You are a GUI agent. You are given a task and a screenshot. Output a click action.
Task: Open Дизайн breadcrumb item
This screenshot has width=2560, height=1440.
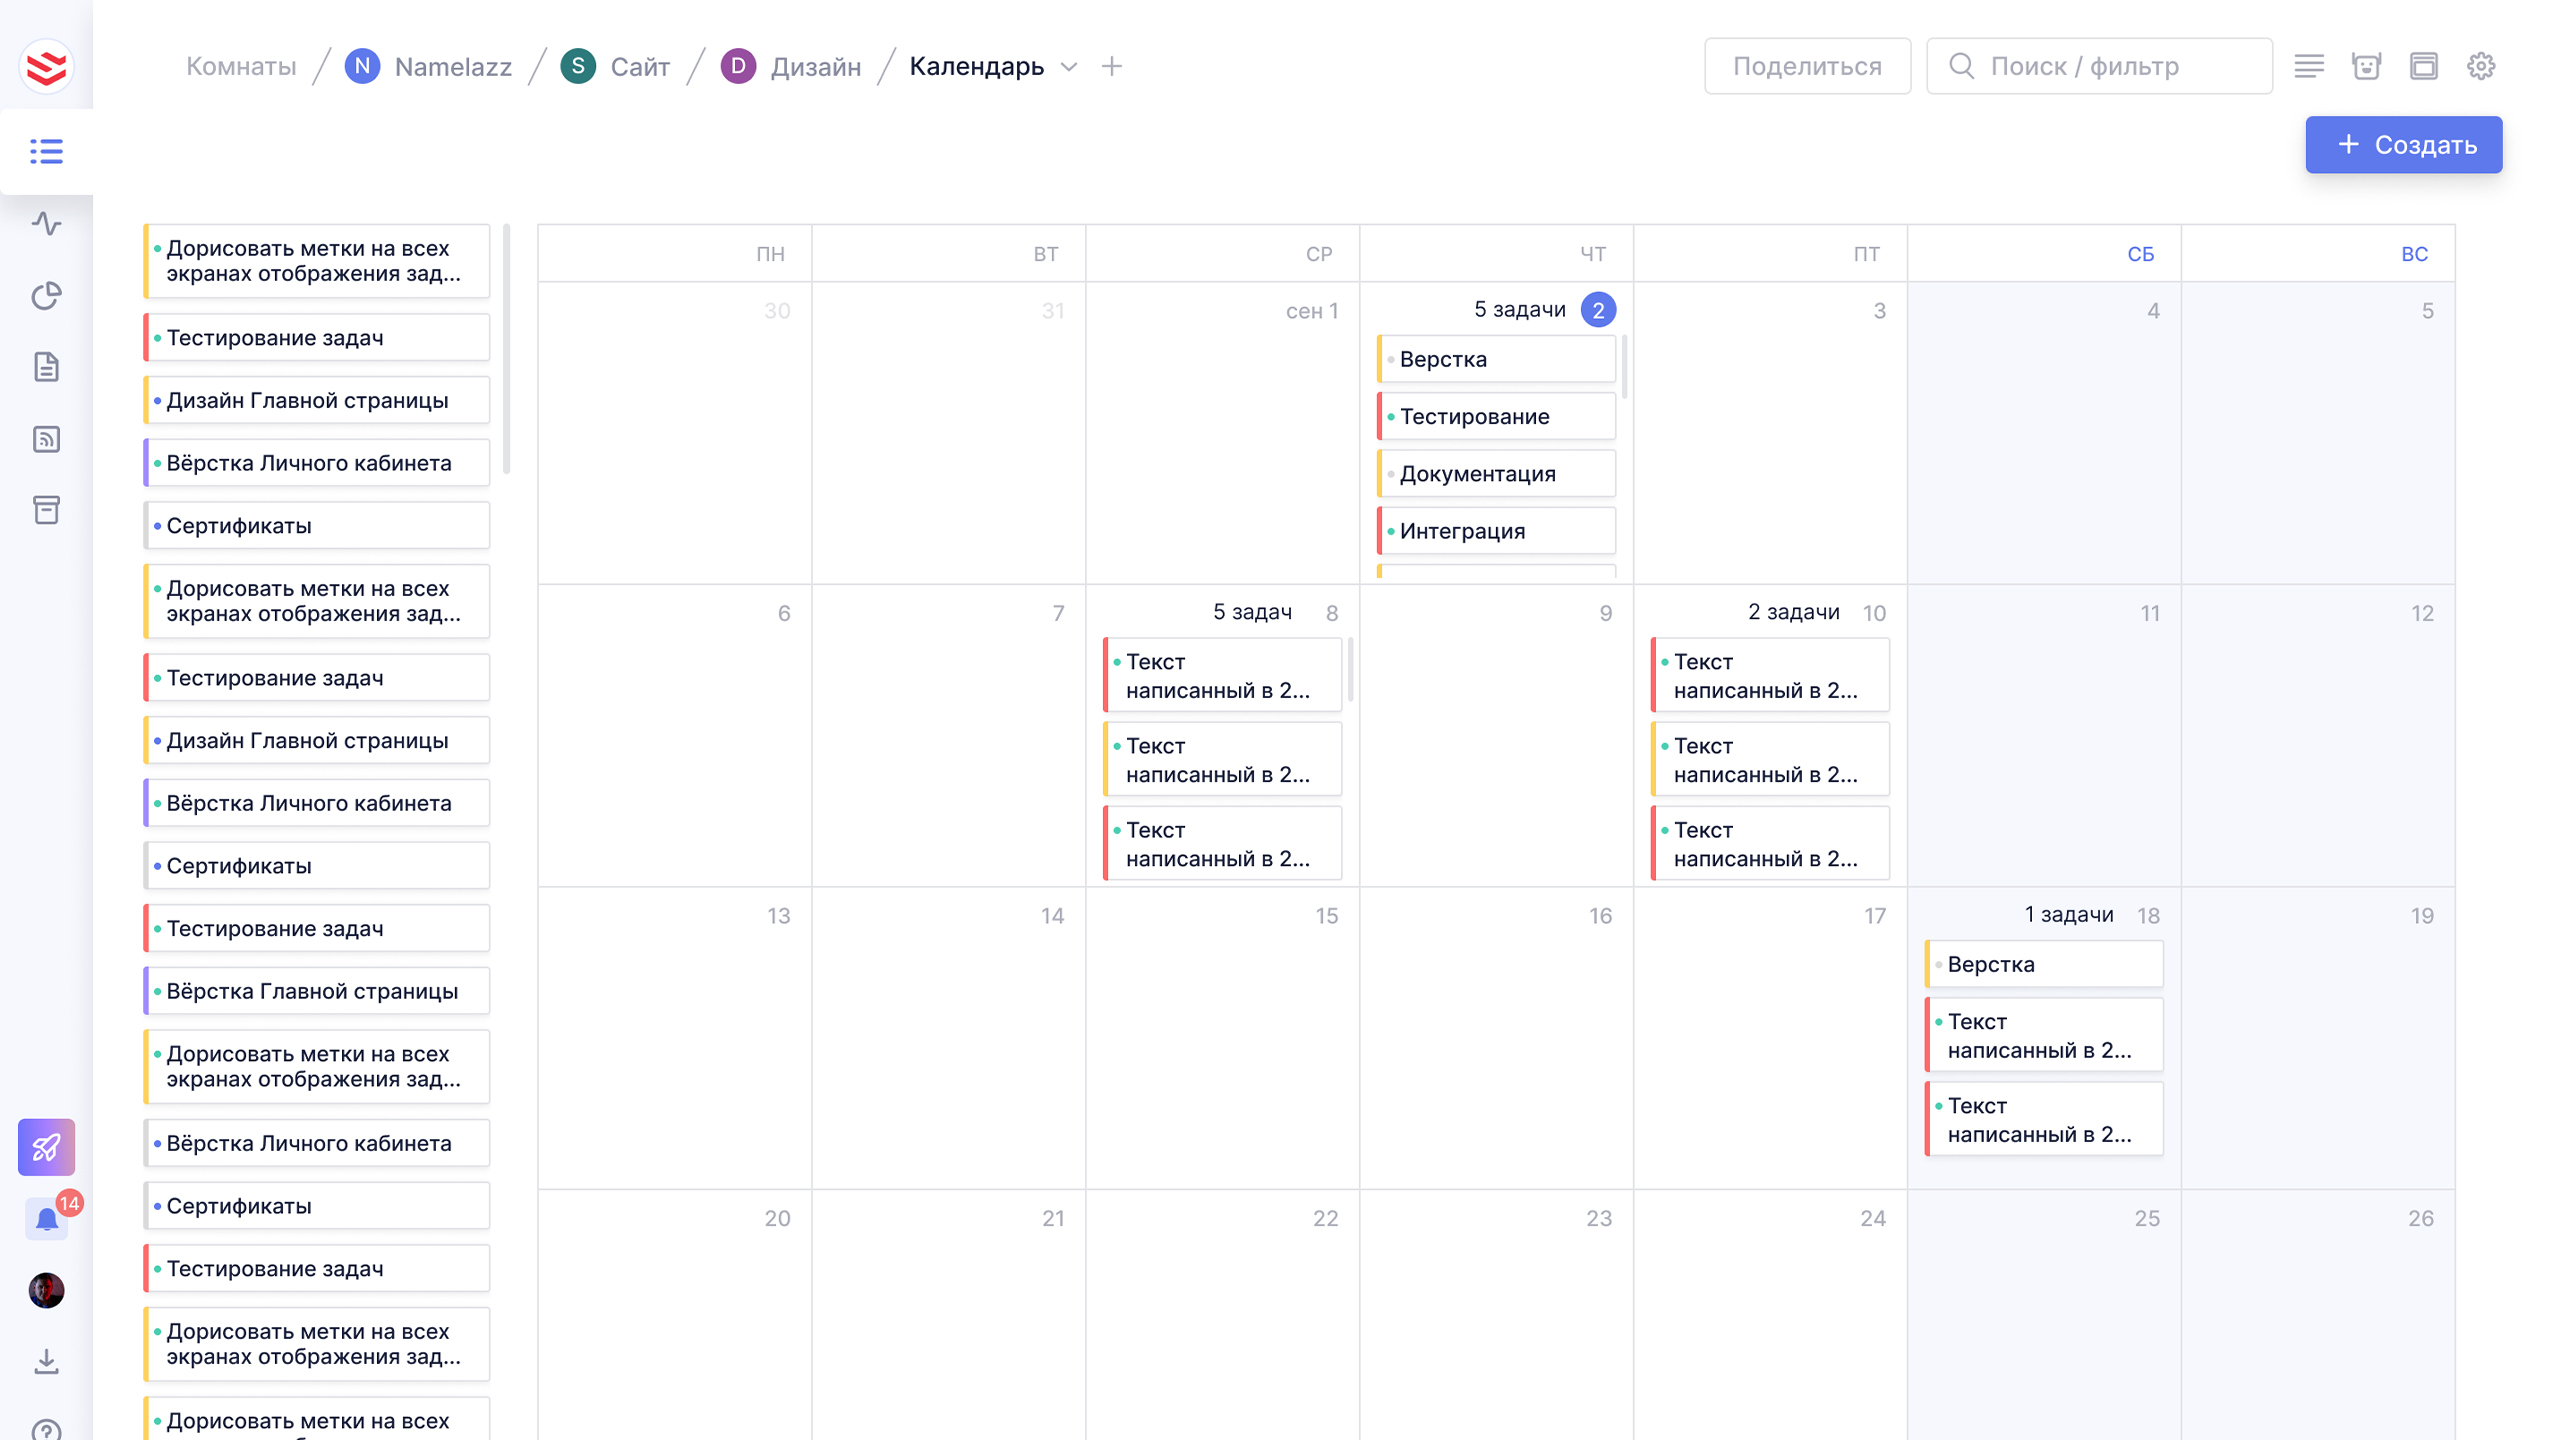coord(815,66)
